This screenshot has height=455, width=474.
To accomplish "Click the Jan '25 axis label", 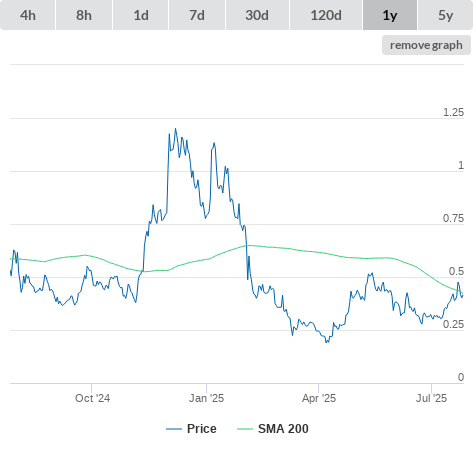I will 206,398.
